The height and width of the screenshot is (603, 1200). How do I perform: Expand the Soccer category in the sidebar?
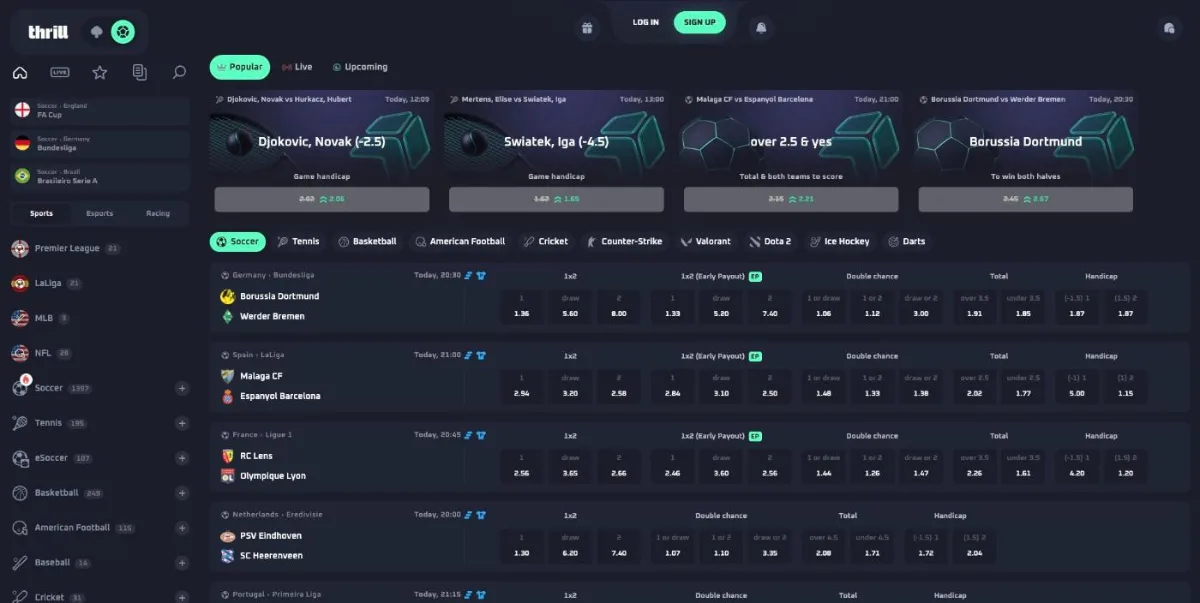182,388
